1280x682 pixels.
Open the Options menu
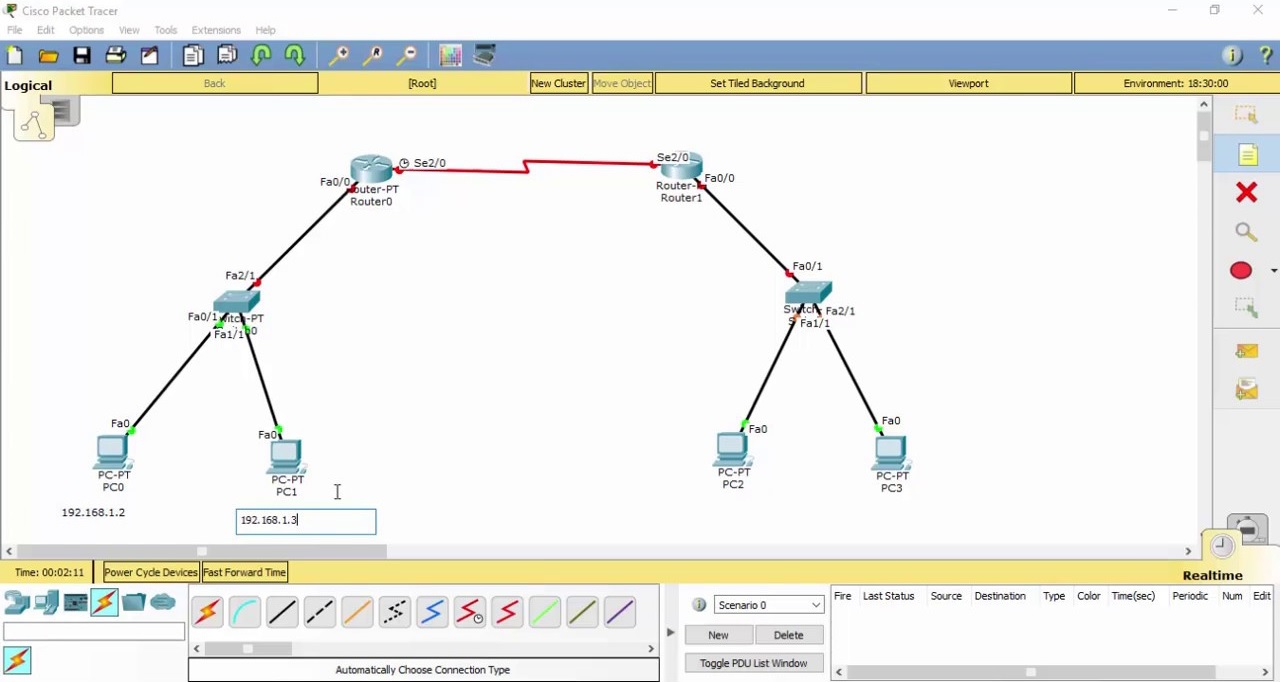click(85, 29)
